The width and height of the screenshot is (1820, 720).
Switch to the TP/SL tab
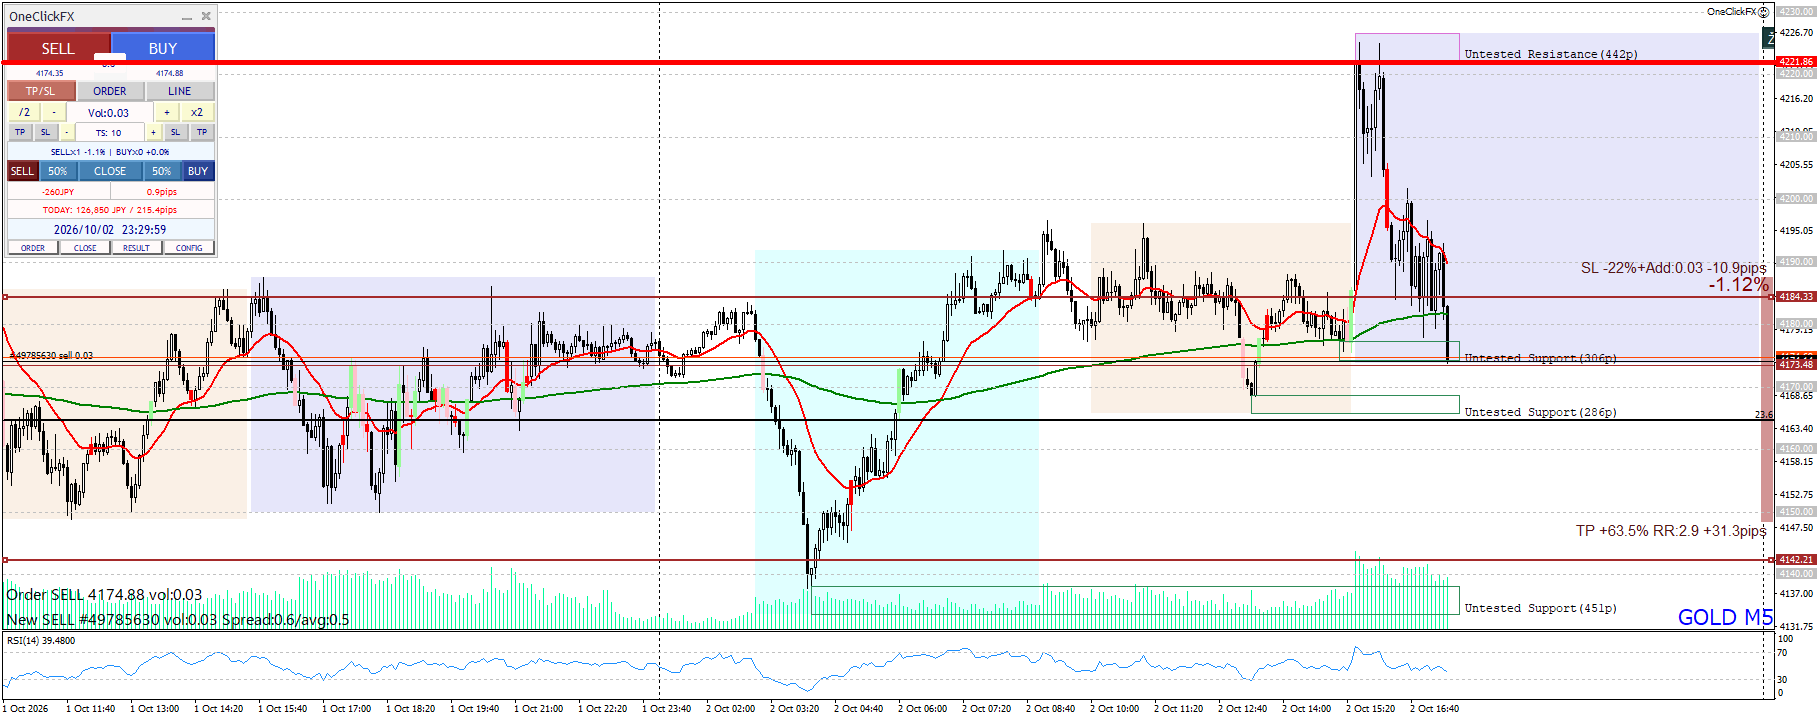41,91
